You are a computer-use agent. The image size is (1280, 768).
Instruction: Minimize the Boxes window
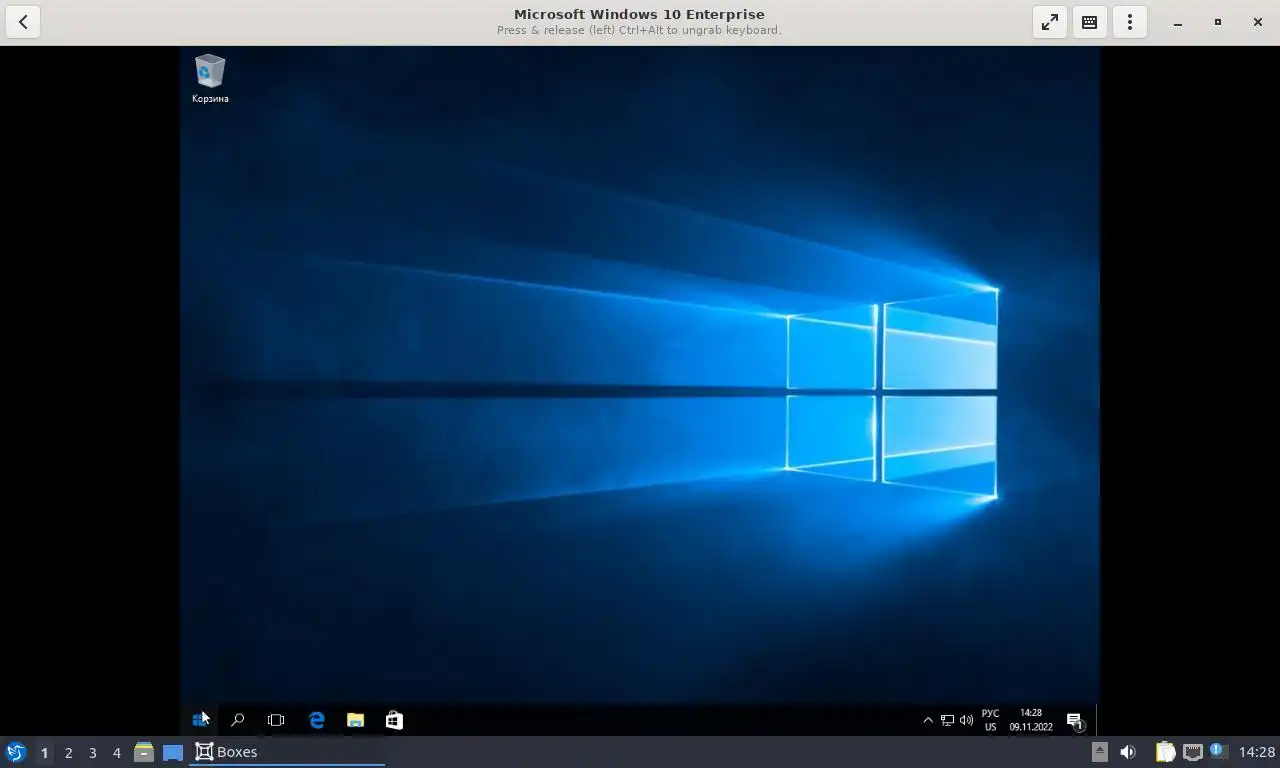point(1178,22)
